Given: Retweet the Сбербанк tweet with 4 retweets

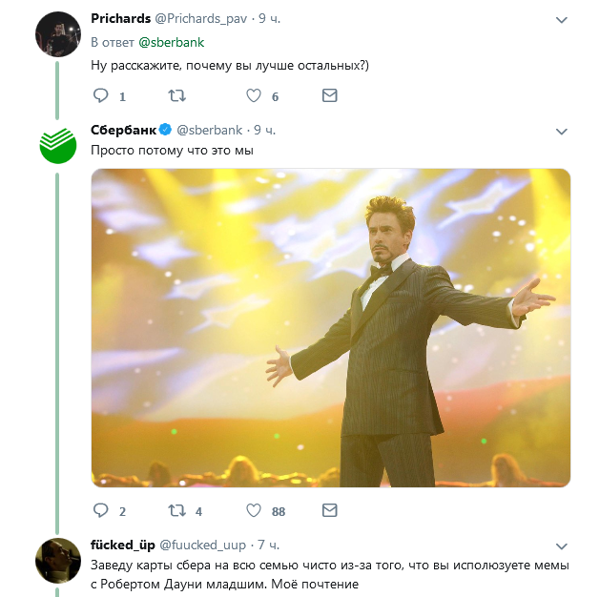Looking at the screenshot, I should point(177,511).
